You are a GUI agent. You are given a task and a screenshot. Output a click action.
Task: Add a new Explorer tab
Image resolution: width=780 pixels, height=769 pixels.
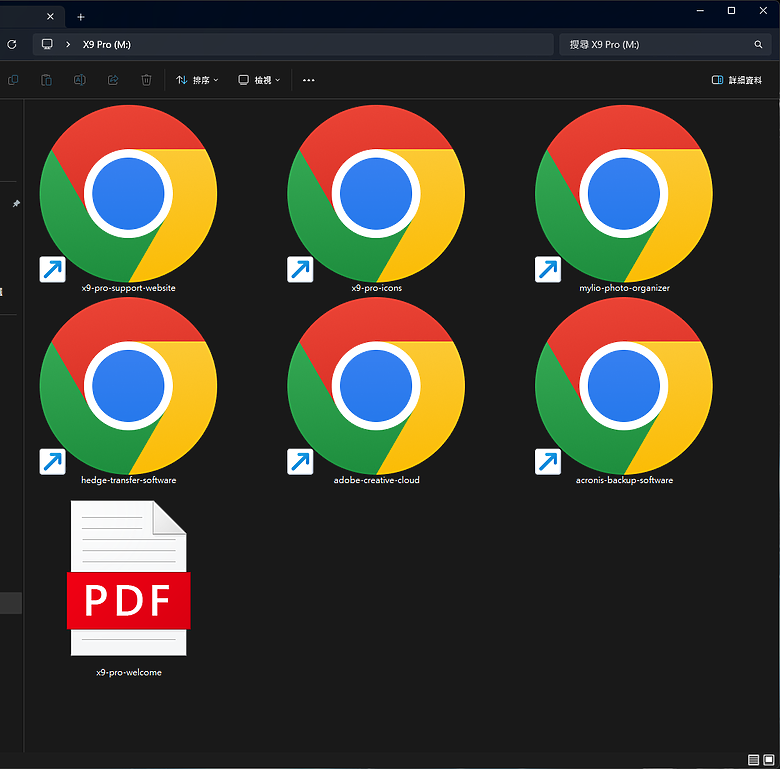pyautogui.click(x=81, y=17)
